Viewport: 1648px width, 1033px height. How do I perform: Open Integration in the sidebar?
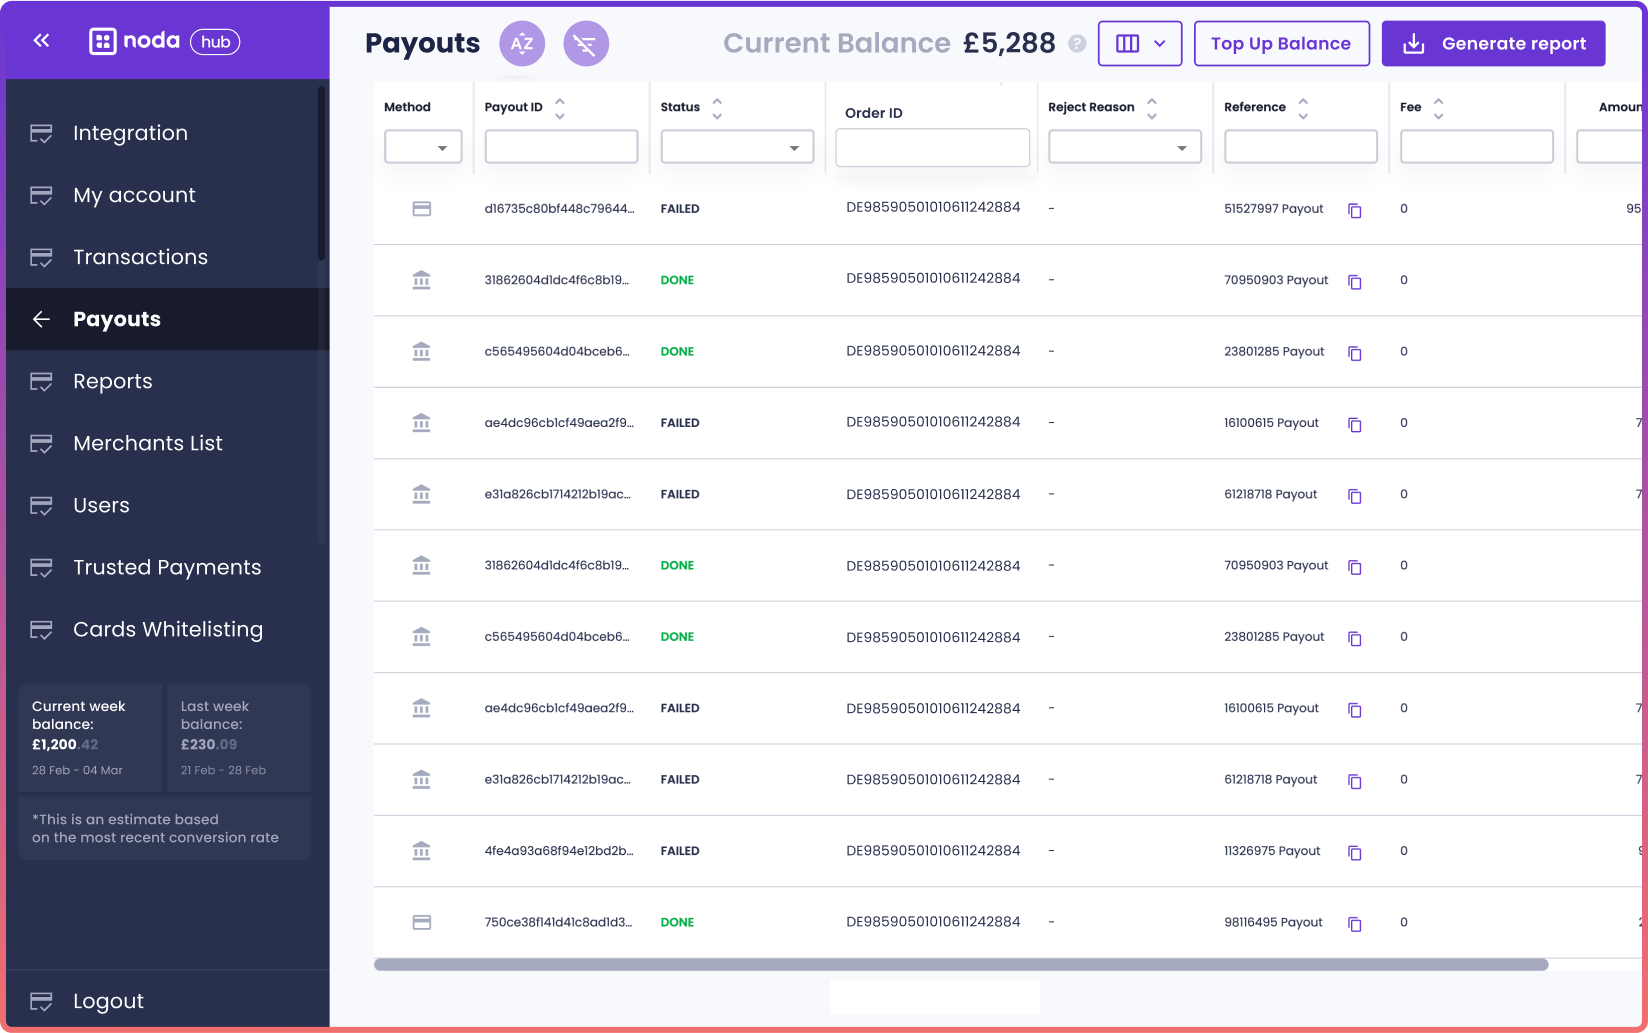tap(130, 133)
